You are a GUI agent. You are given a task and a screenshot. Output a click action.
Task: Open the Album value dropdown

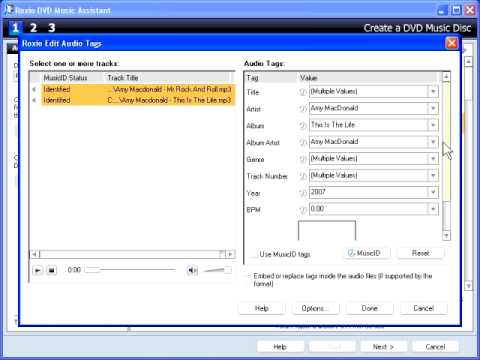(433, 125)
